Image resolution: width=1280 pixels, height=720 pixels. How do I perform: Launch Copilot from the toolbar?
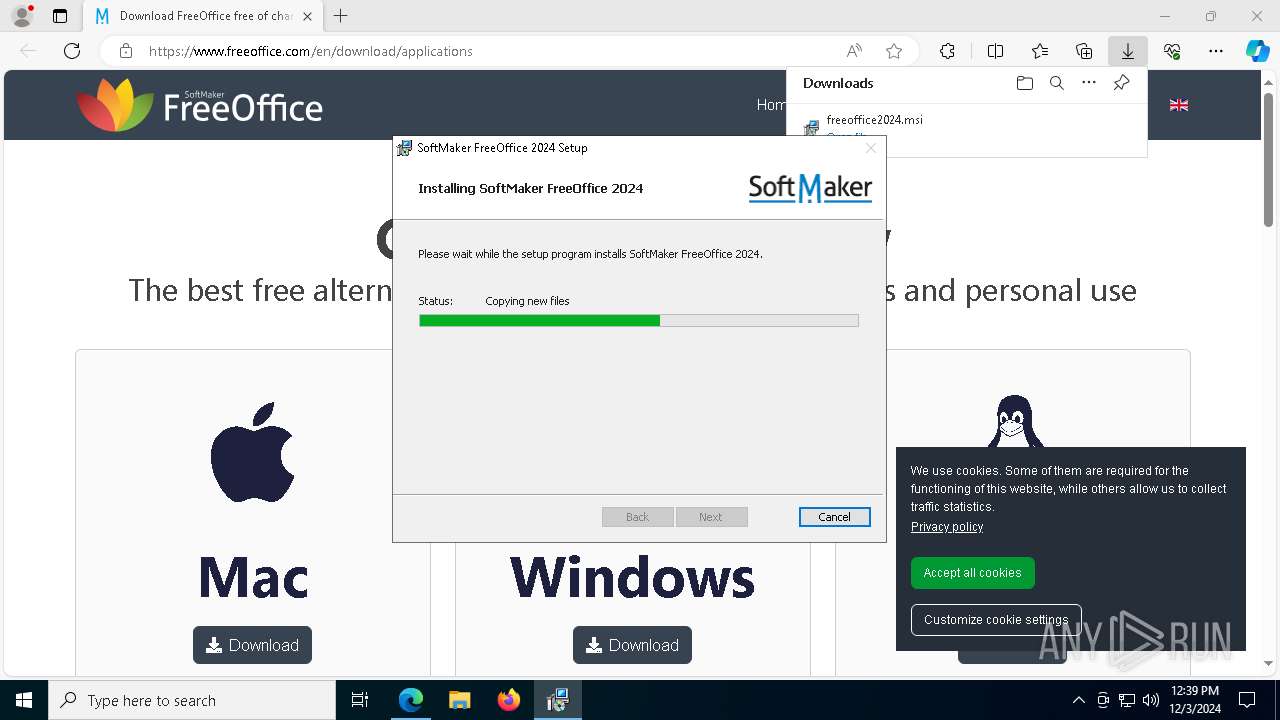(1257, 51)
